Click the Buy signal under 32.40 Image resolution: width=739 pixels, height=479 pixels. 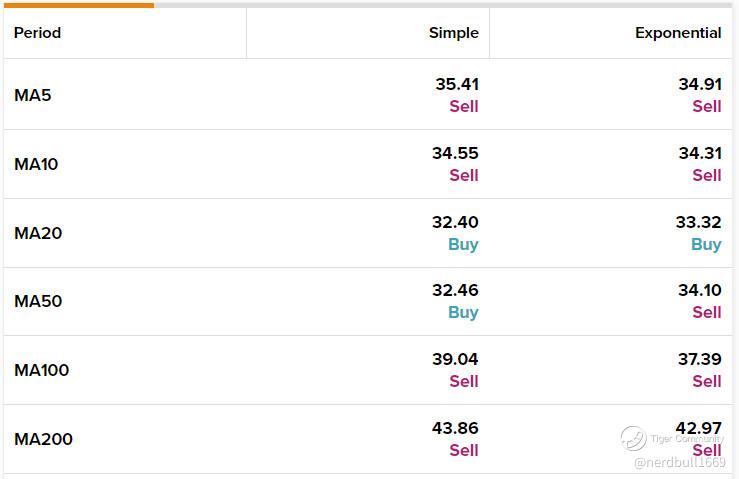click(463, 244)
